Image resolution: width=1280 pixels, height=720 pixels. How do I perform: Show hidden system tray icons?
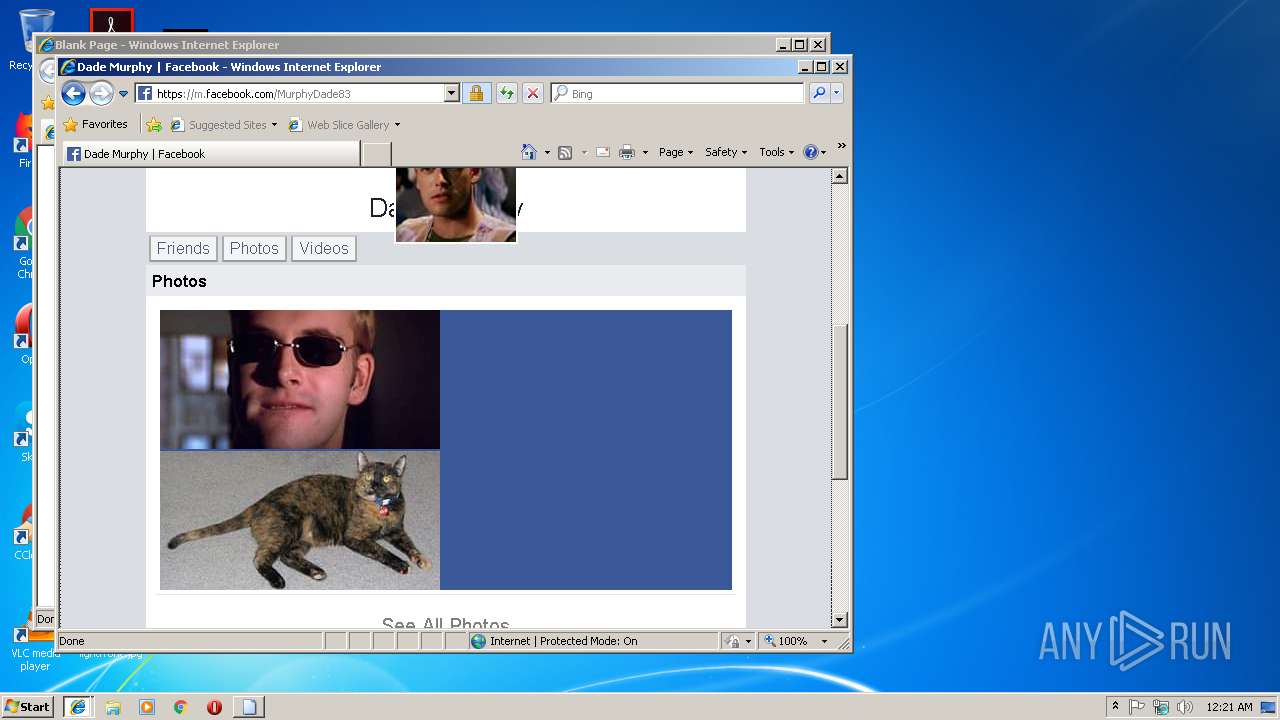(1115, 707)
